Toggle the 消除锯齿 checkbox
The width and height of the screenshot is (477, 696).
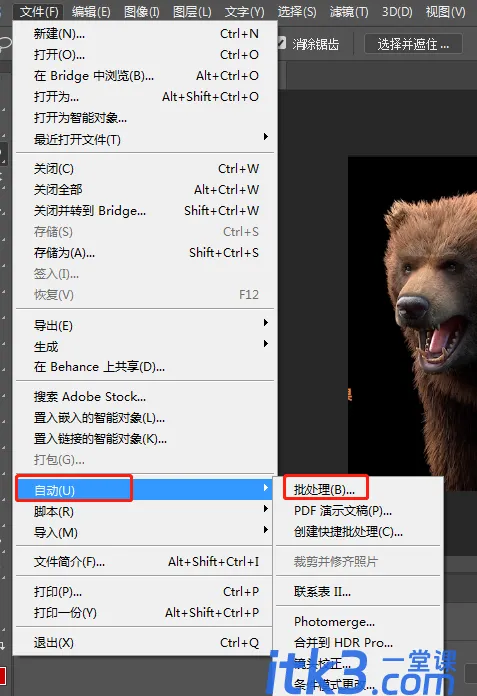[x=282, y=43]
